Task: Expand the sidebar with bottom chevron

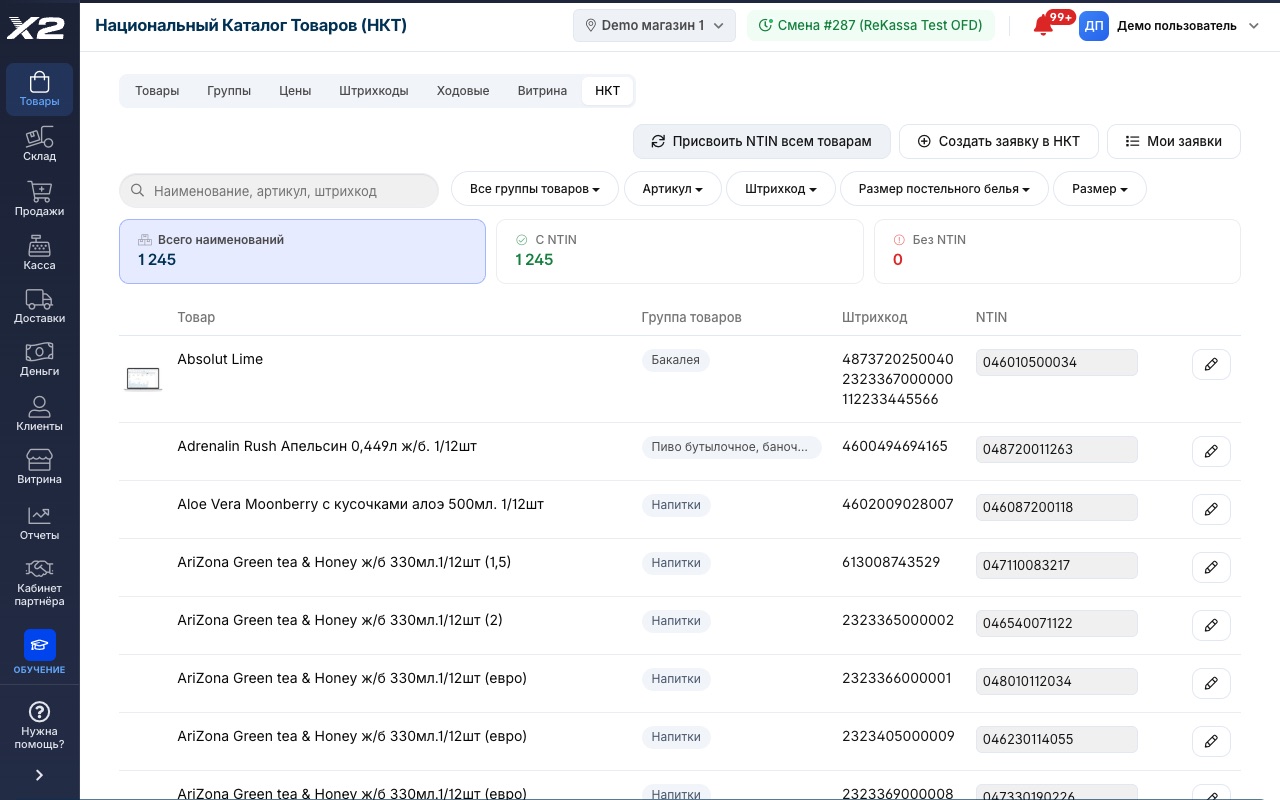Action: coord(39,775)
